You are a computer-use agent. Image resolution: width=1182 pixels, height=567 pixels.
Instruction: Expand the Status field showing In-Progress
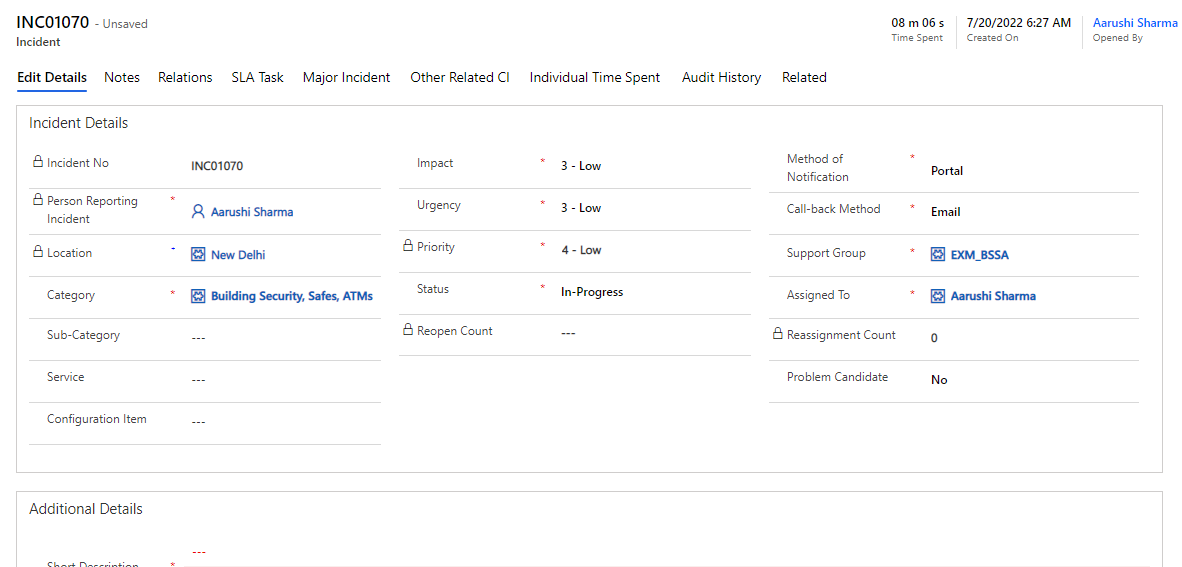point(592,292)
